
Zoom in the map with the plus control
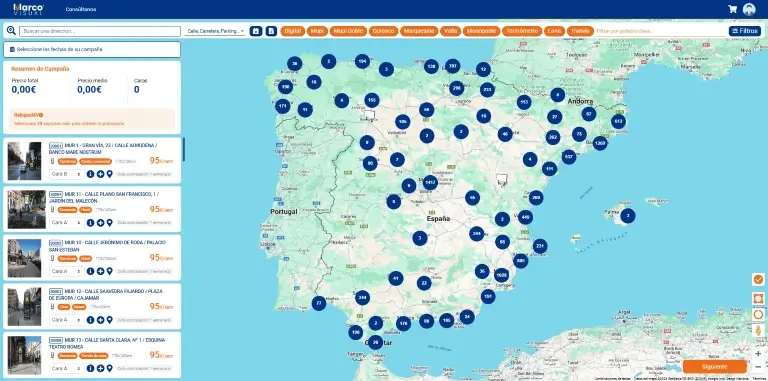coord(758,353)
